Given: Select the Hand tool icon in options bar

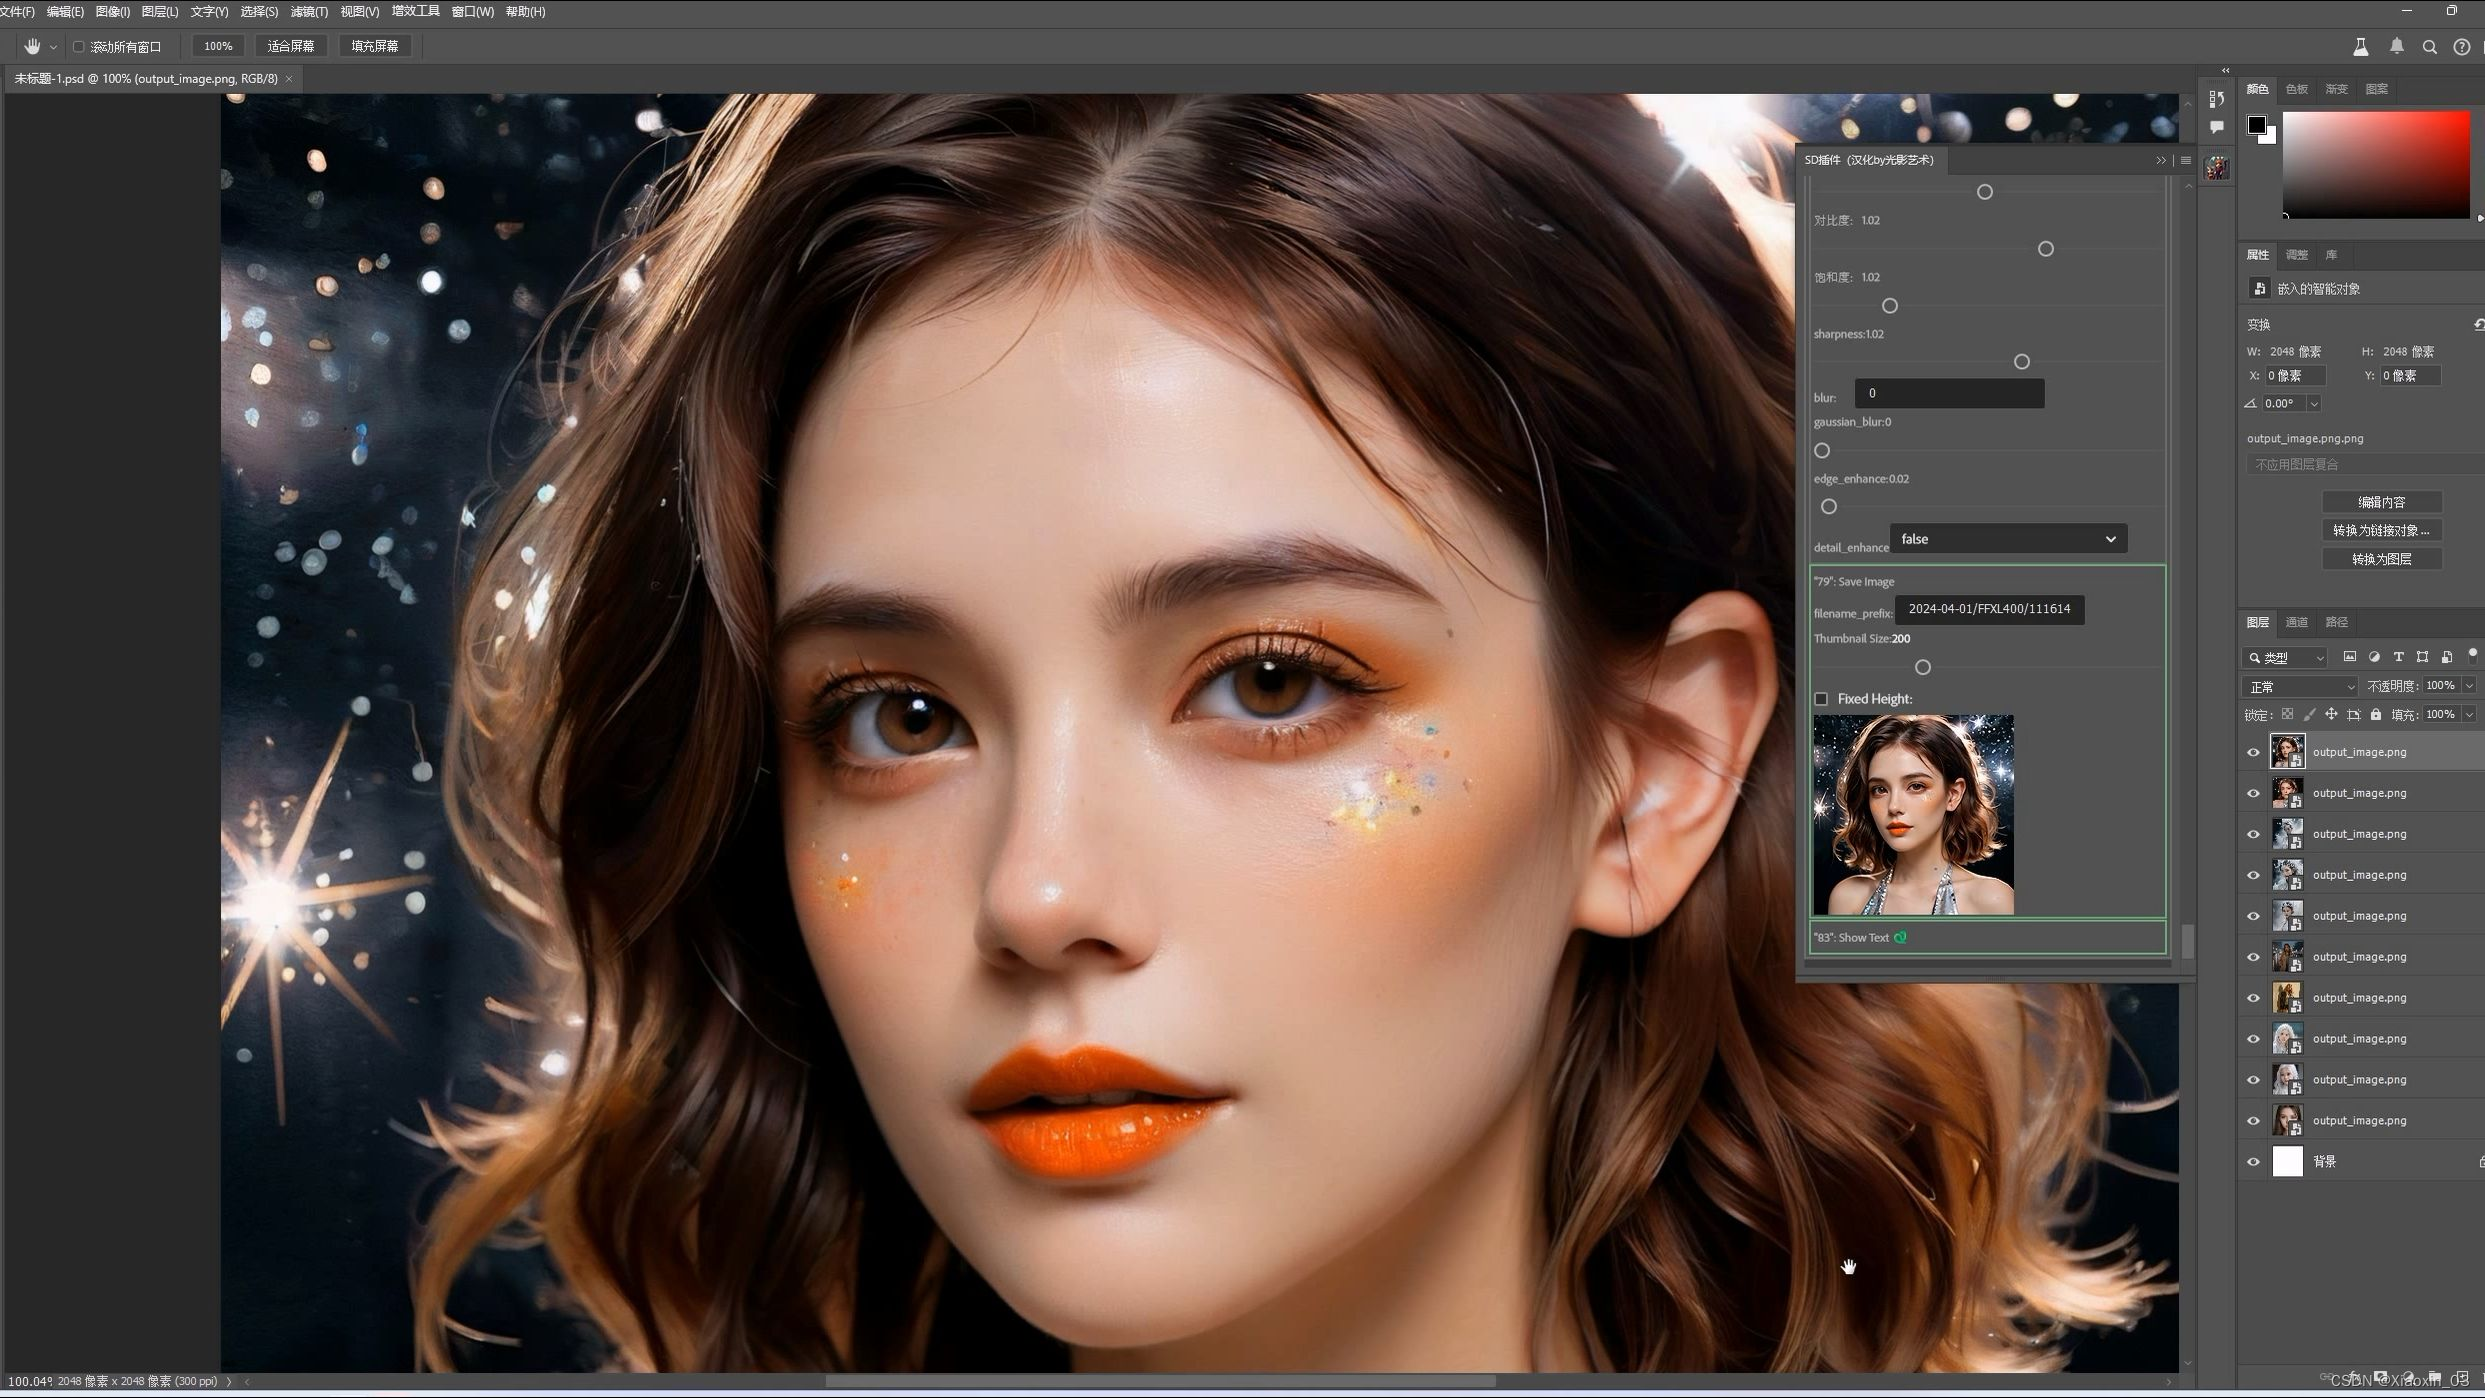Looking at the screenshot, I should coord(32,46).
